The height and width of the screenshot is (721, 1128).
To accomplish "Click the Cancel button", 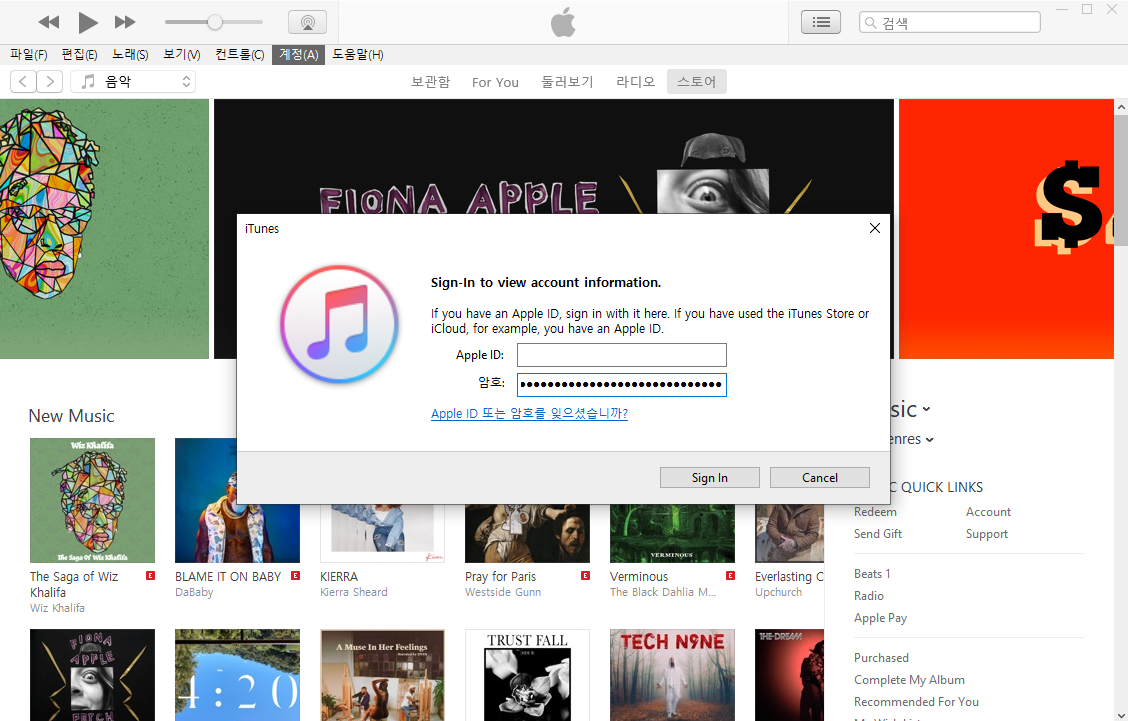I will [819, 478].
